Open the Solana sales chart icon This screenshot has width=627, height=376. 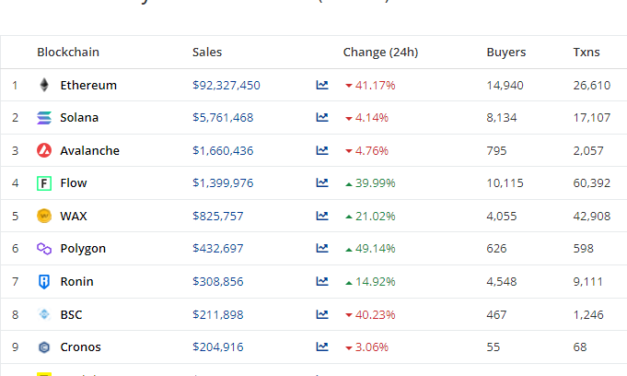(x=322, y=117)
